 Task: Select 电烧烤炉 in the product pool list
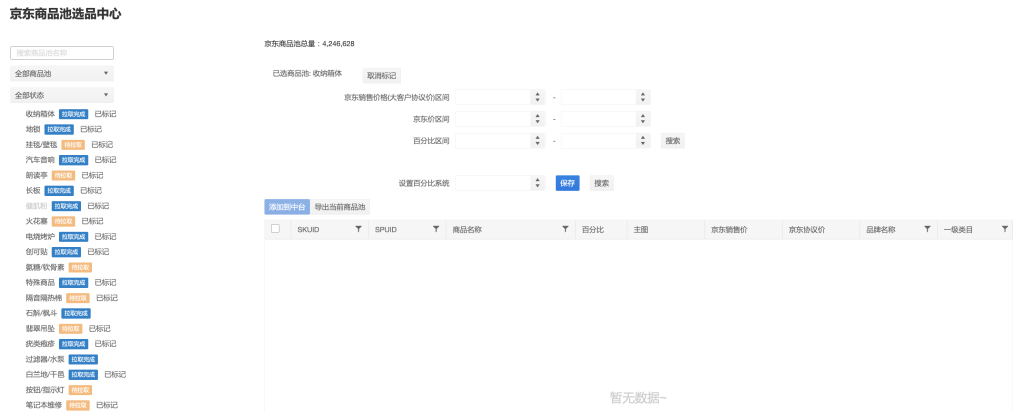pyautogui.click(x=40, y=237)
